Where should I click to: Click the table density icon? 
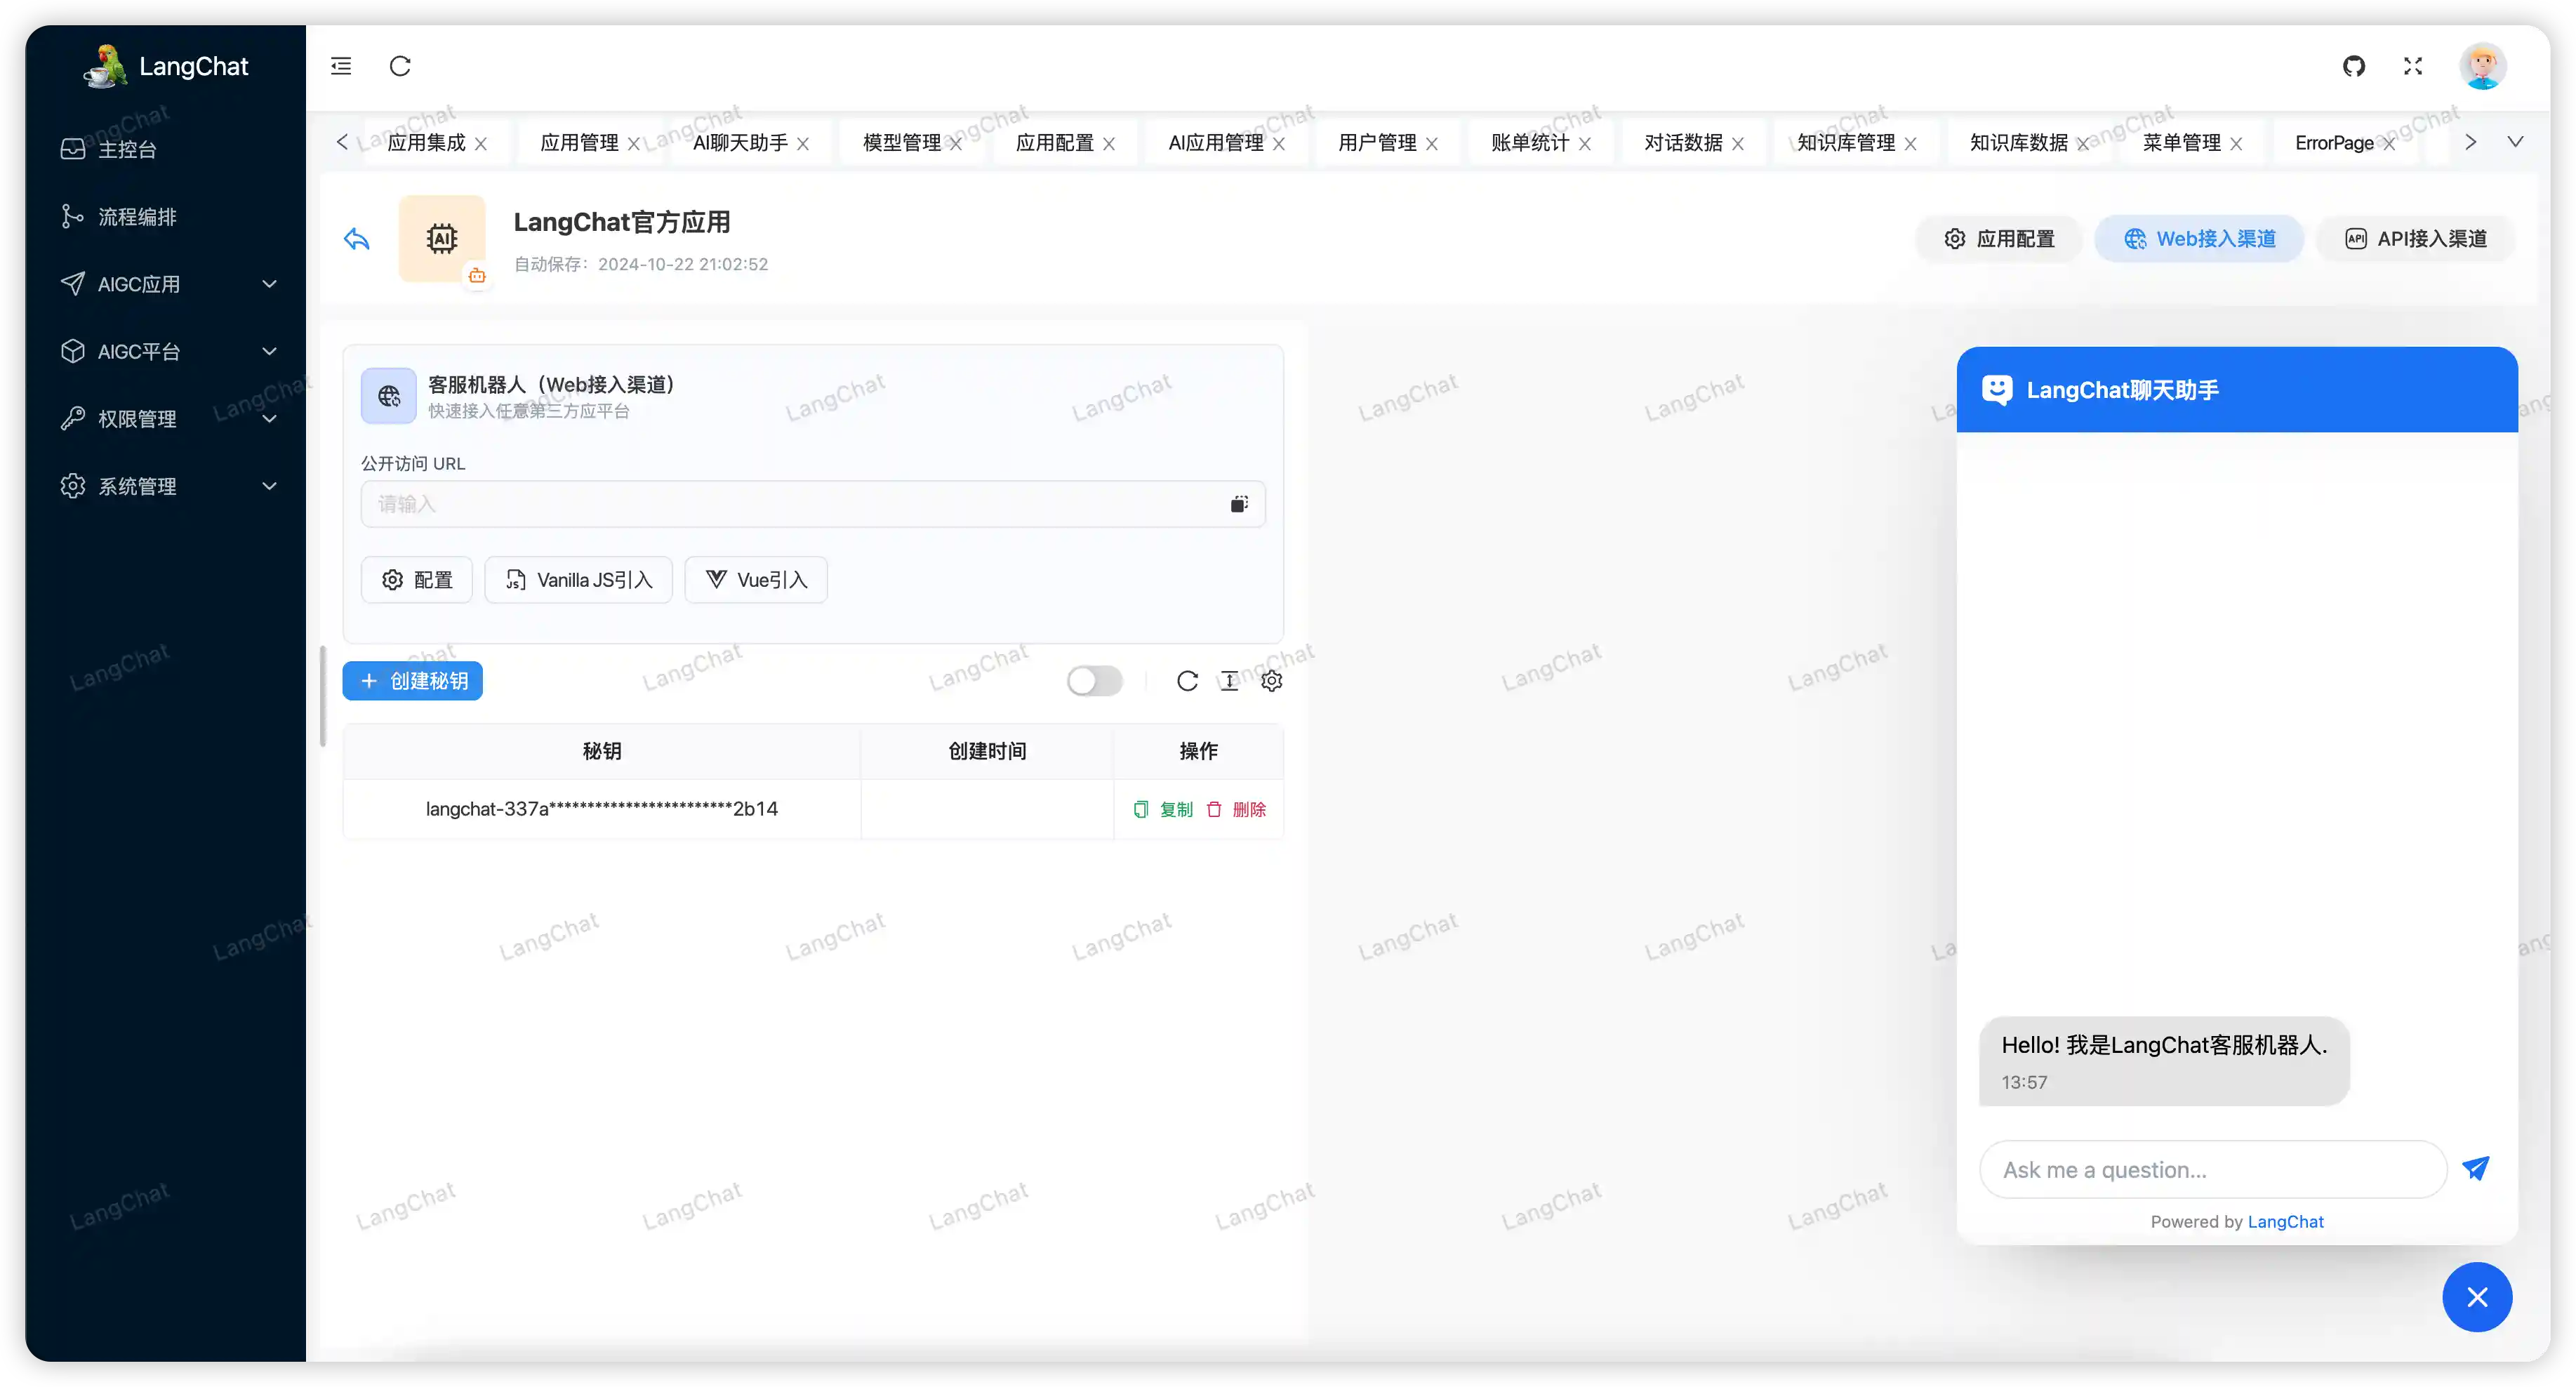1229,681
